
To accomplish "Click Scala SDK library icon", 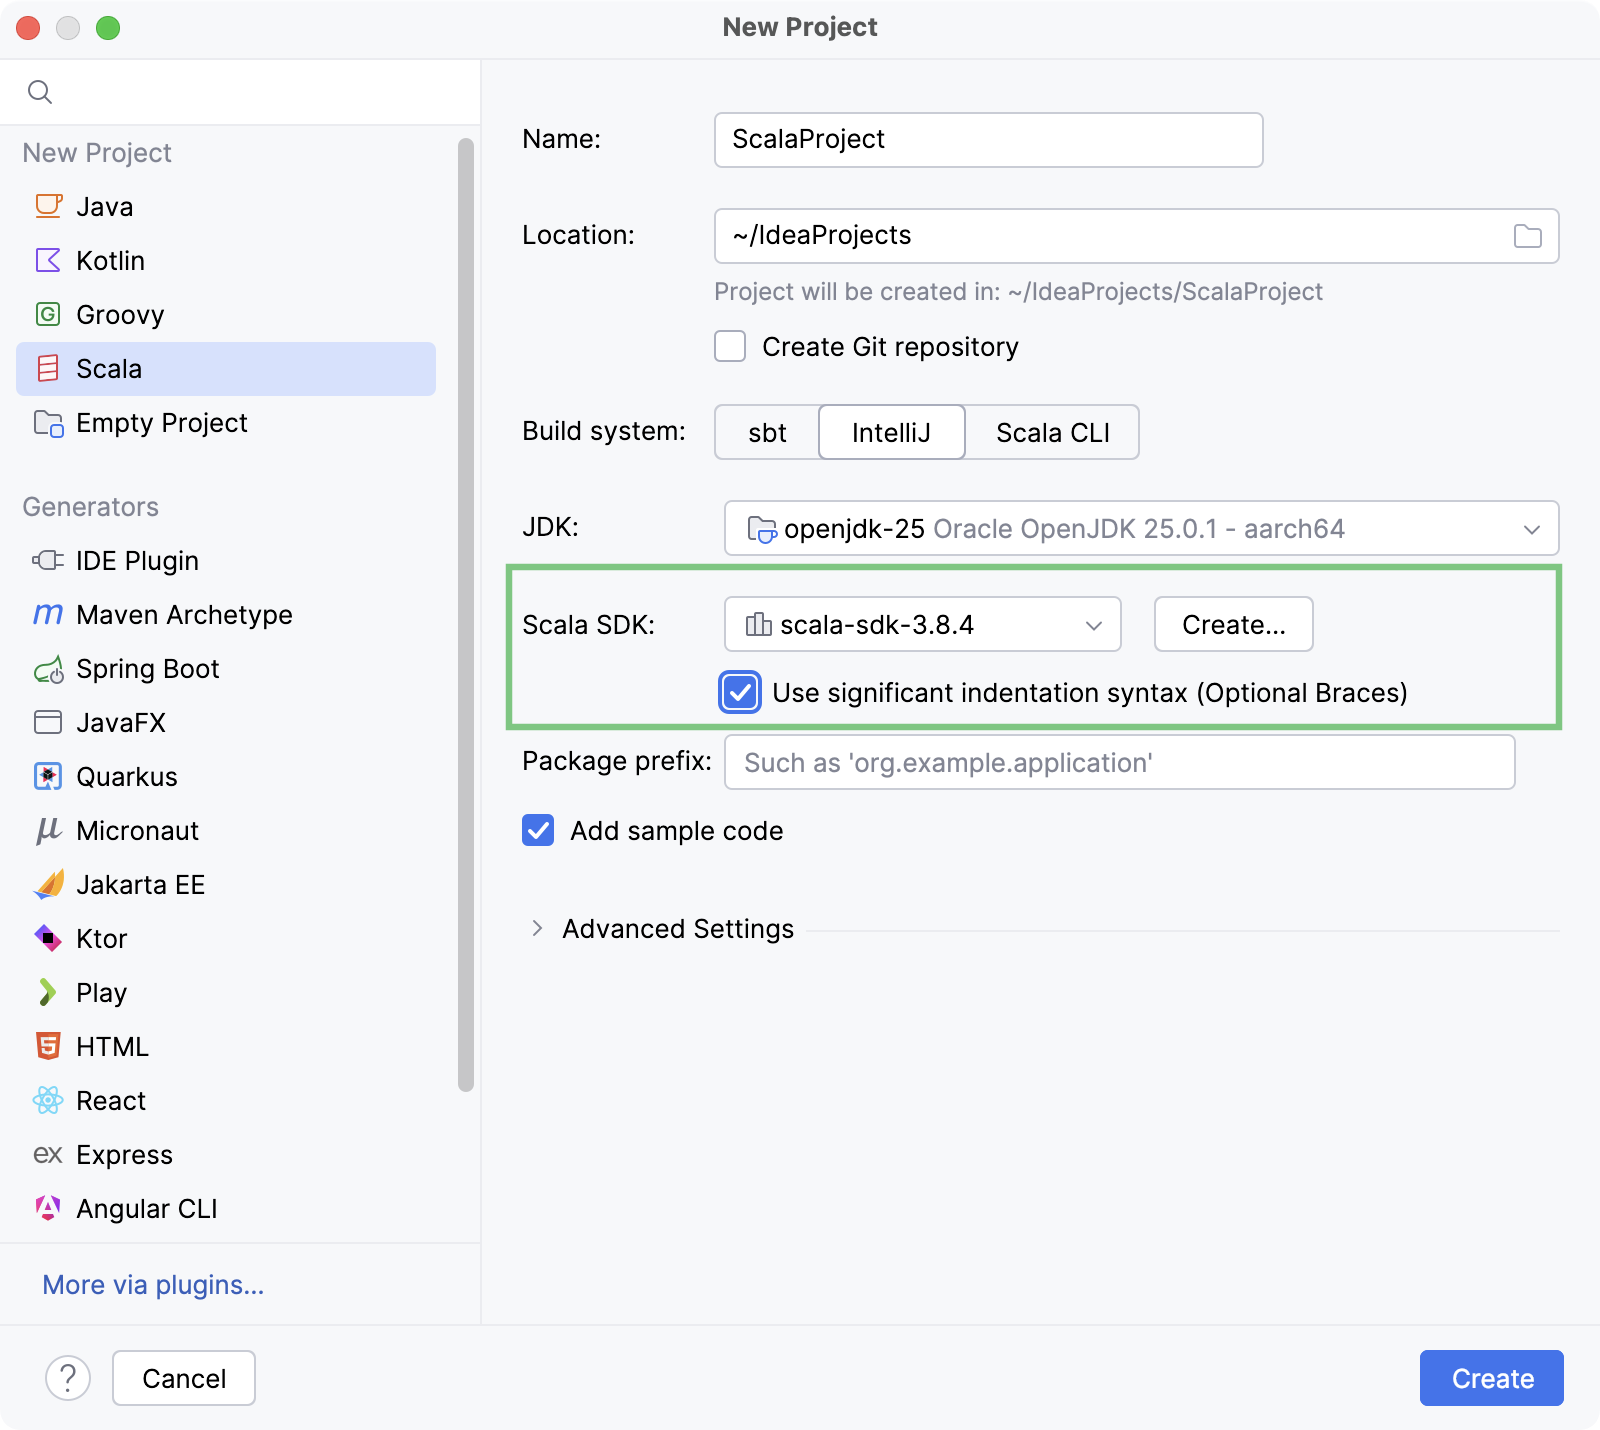I will tap(759, 624).
